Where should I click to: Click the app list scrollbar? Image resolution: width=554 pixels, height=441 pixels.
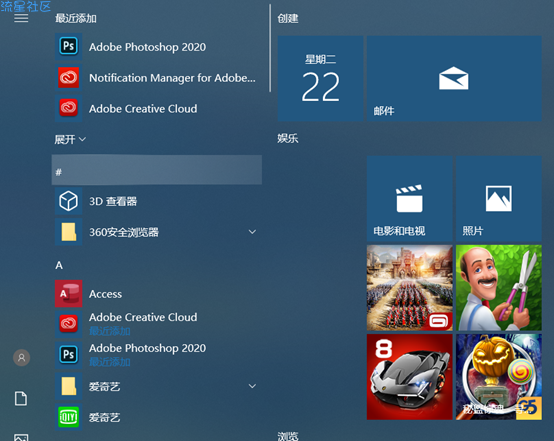coord(270,48)
